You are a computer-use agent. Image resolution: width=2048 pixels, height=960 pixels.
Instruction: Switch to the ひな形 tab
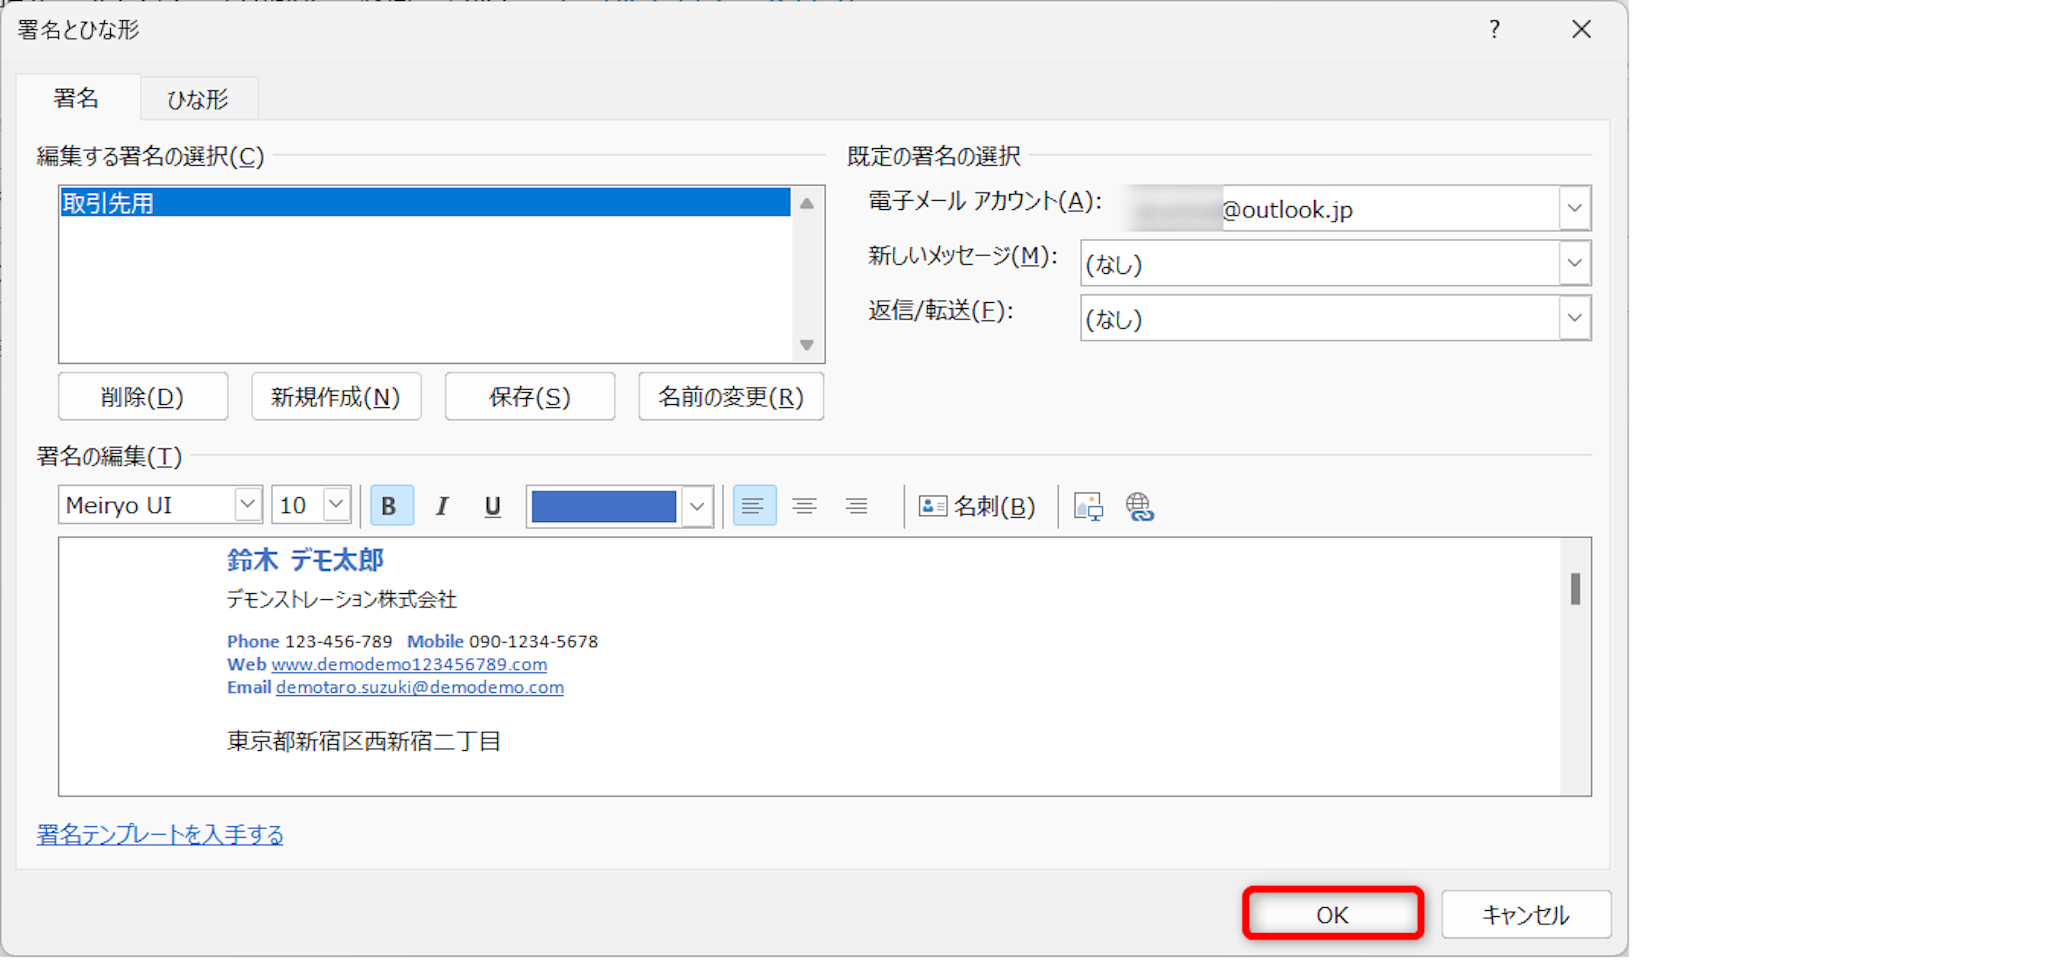[x=198, y=99]
